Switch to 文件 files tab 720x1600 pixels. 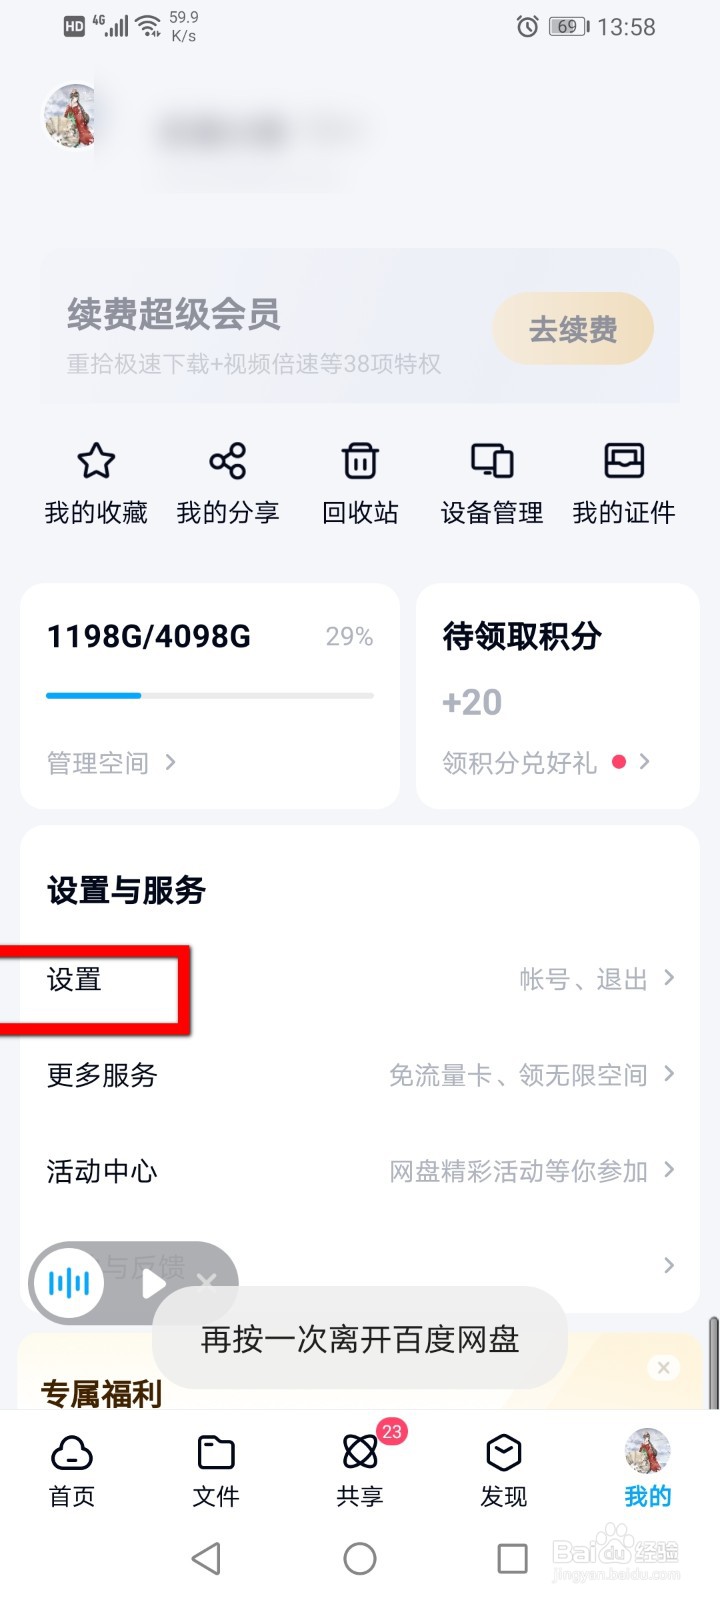pyautogui.click(x=216, y=1470)
